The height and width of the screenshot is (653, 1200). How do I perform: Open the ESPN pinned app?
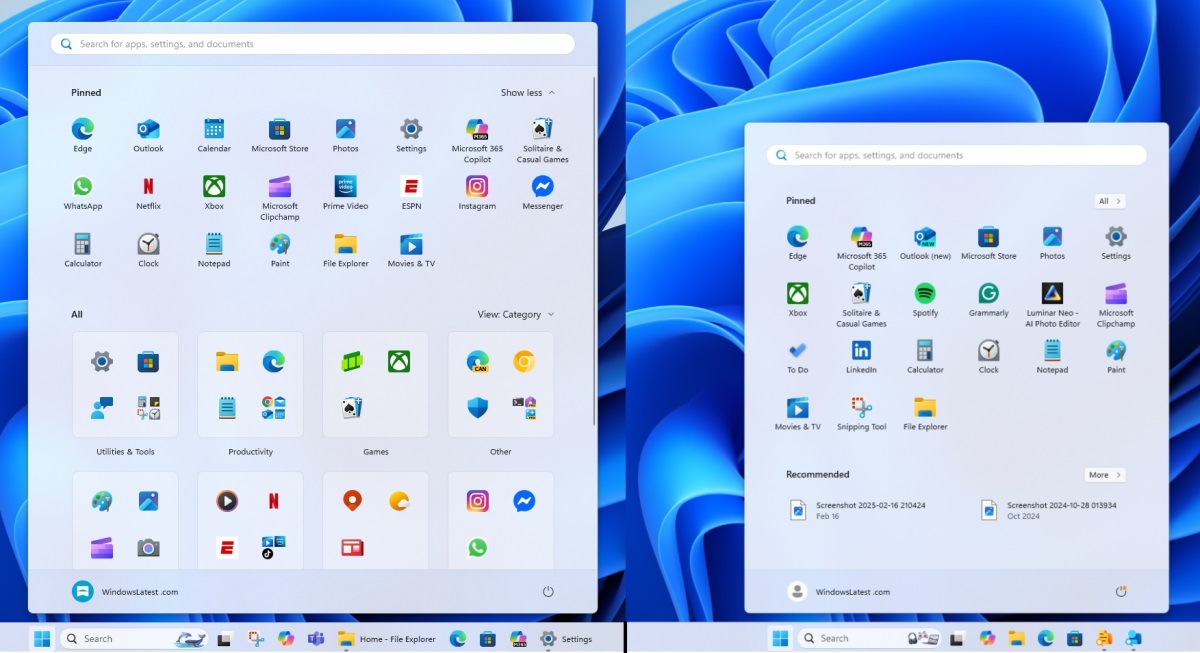(411, 193)
